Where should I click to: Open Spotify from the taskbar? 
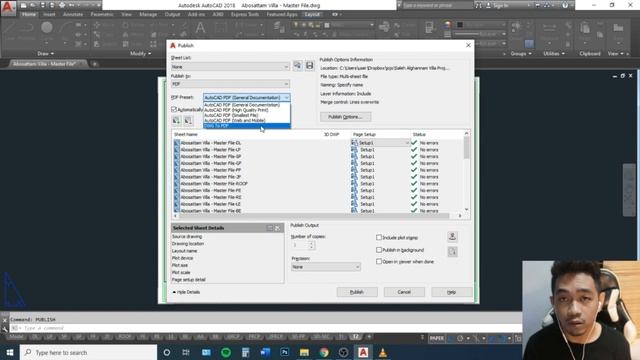(x=226, y=352)
